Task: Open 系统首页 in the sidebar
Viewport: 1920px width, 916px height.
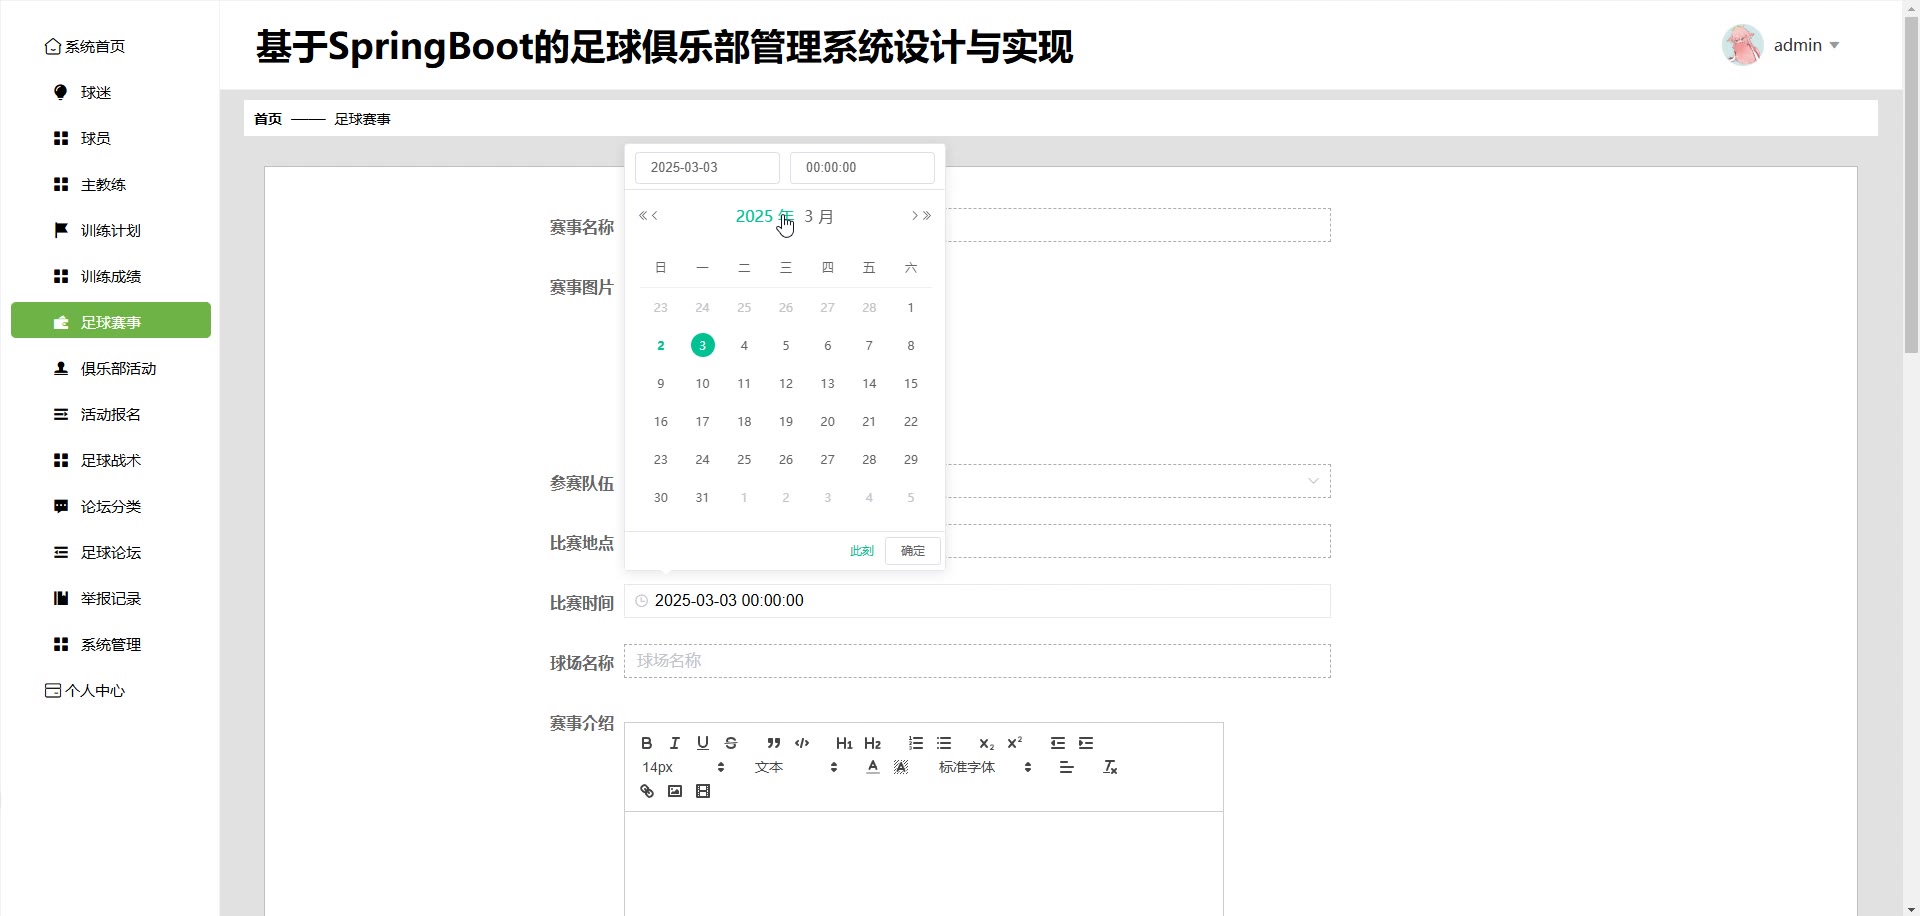Action: (85, 47)
